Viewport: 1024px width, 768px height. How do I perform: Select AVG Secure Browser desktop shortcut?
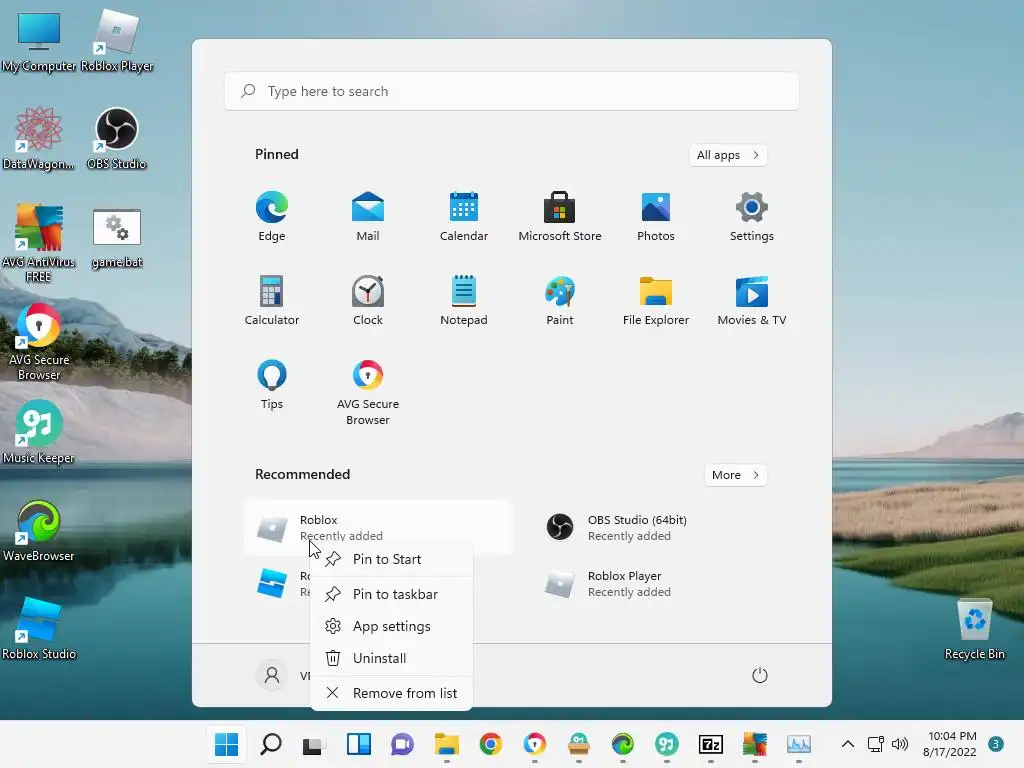pos(39,342)
